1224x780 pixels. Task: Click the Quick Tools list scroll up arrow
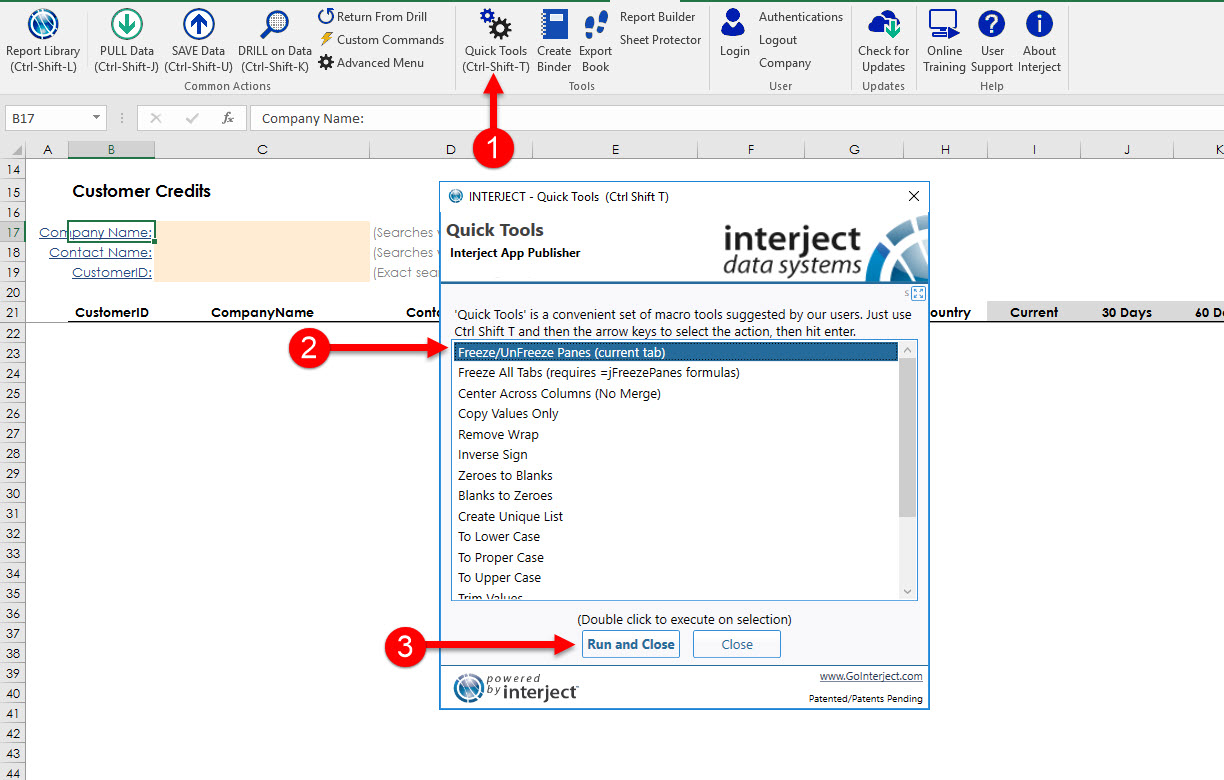[908, 350]
